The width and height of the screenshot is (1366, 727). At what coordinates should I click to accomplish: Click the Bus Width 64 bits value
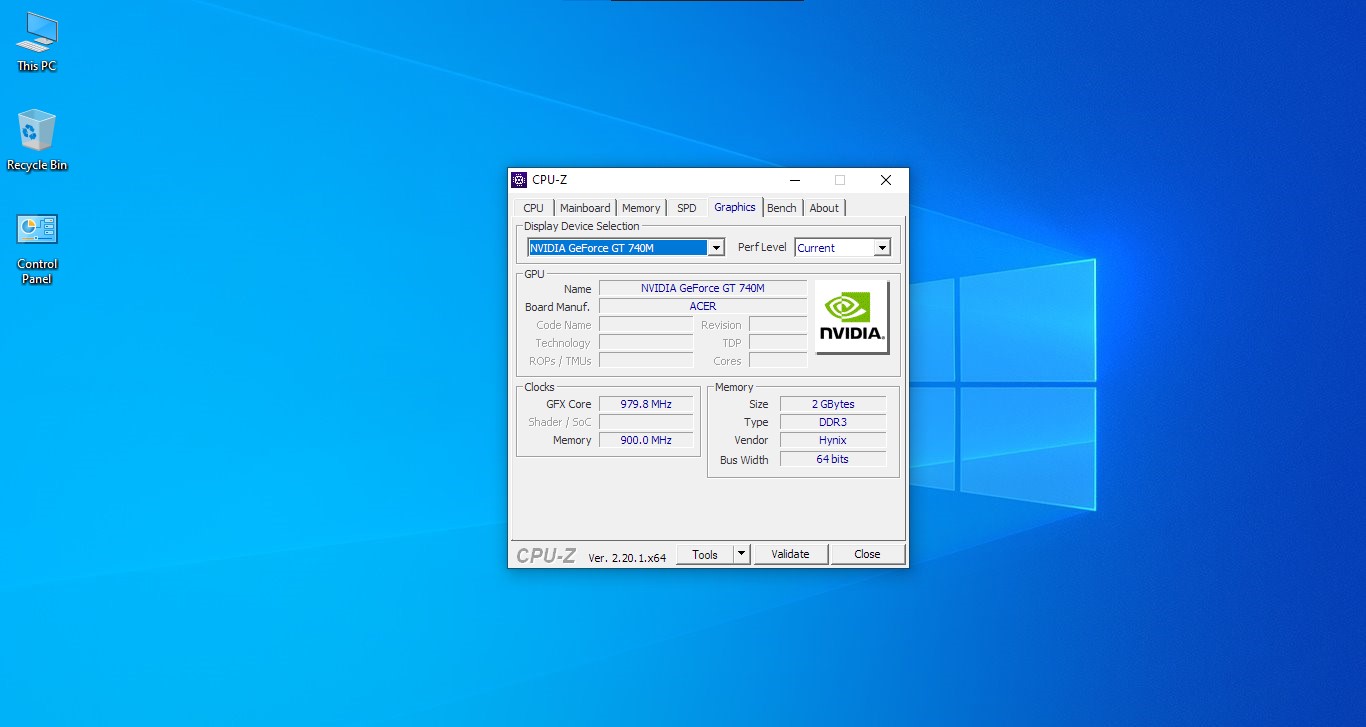(x=833, y=459)
